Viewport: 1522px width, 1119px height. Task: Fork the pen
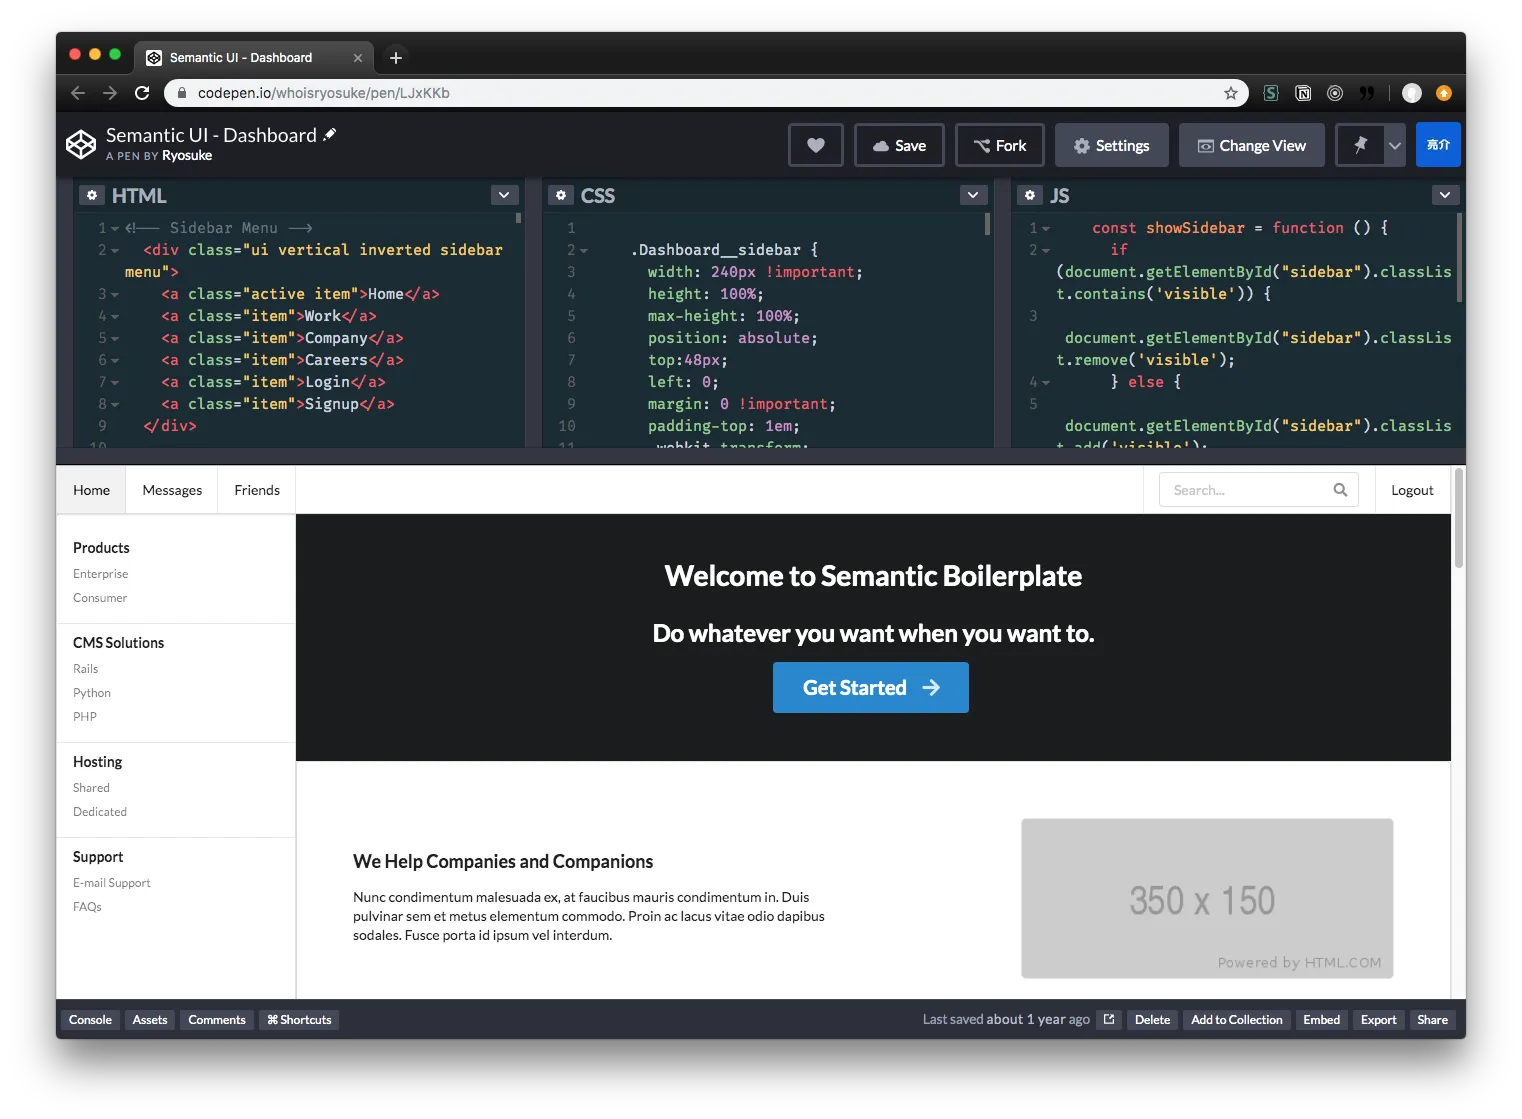tap(999, 145)
